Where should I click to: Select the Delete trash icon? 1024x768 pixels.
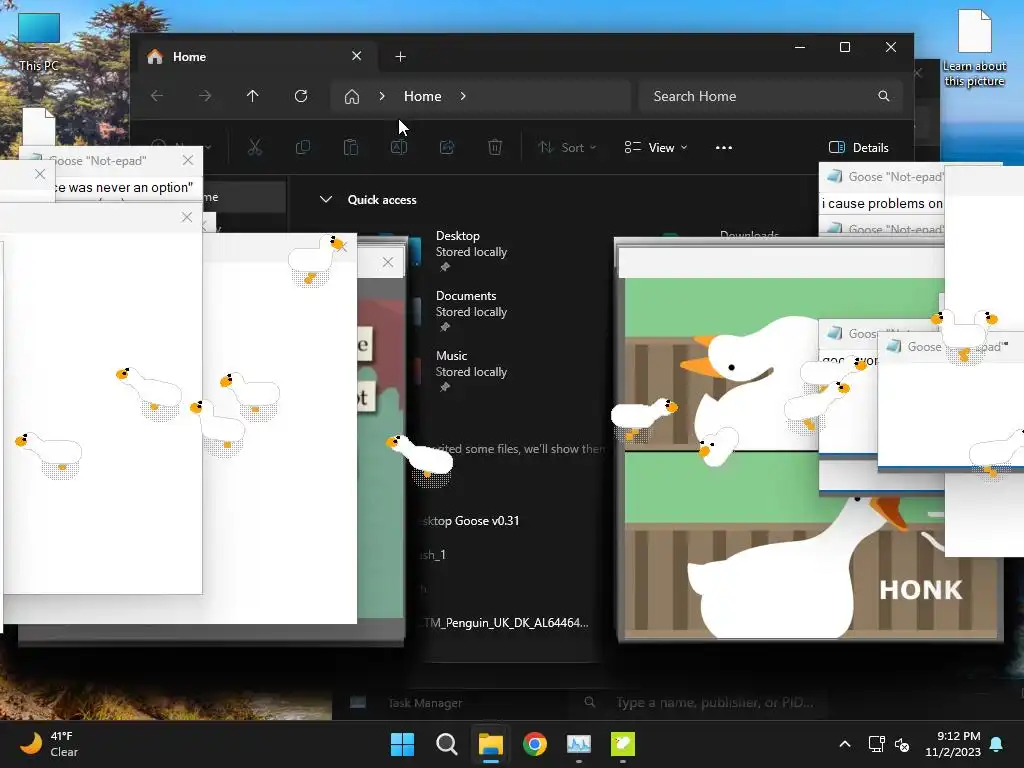tap(495, 148)
